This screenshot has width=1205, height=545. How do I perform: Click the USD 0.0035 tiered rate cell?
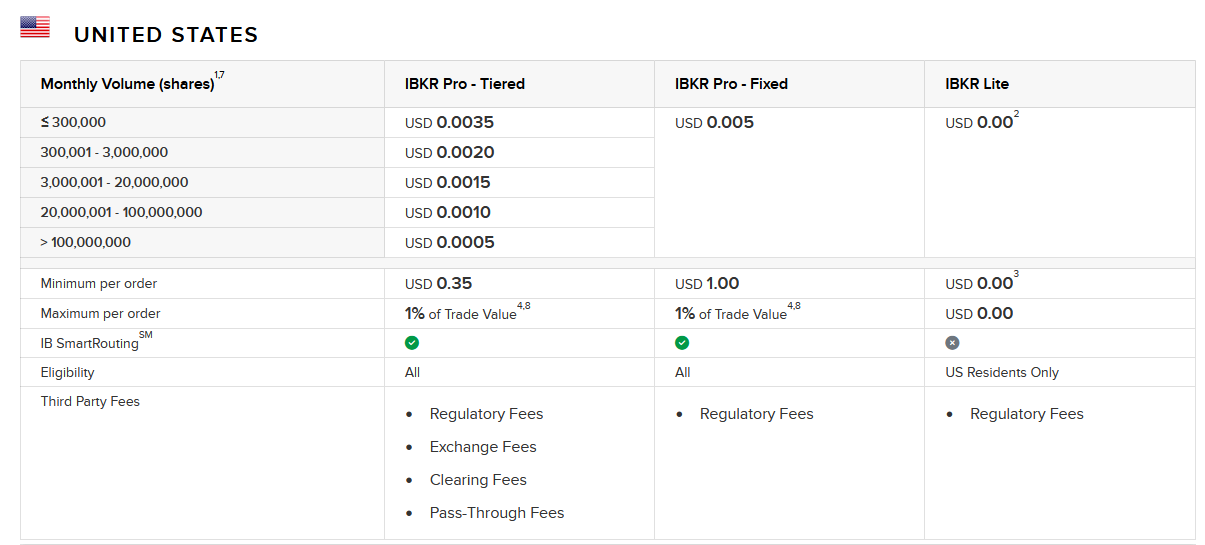tap(450, 123)
